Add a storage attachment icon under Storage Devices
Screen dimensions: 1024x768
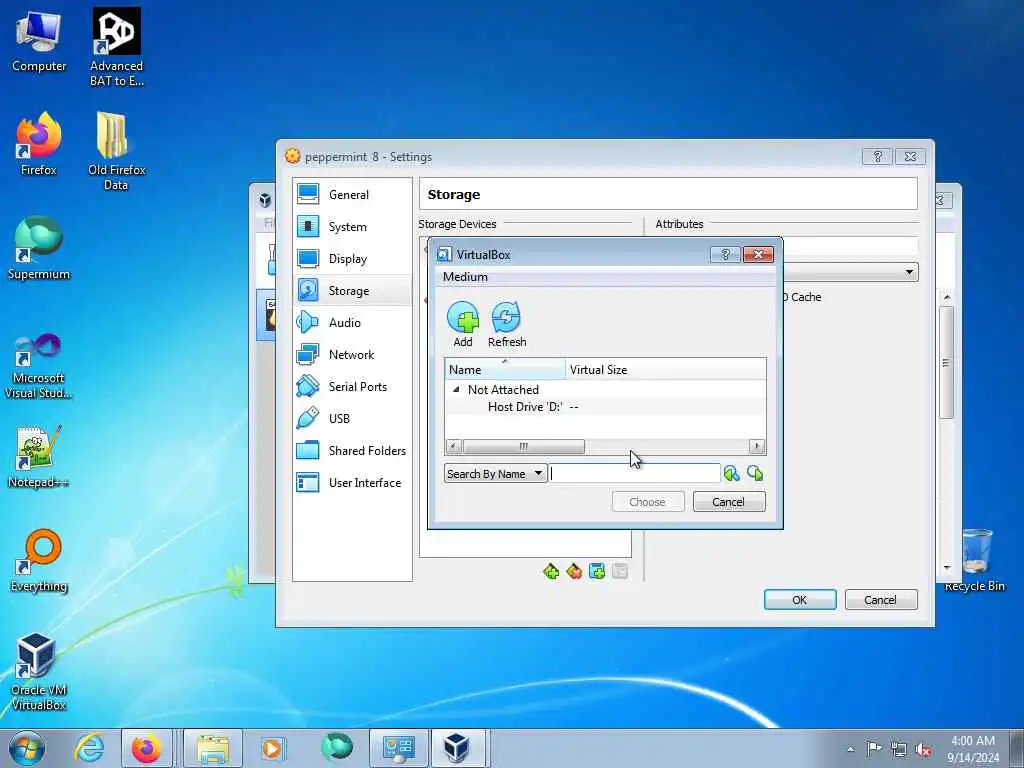tap(597, 571)
